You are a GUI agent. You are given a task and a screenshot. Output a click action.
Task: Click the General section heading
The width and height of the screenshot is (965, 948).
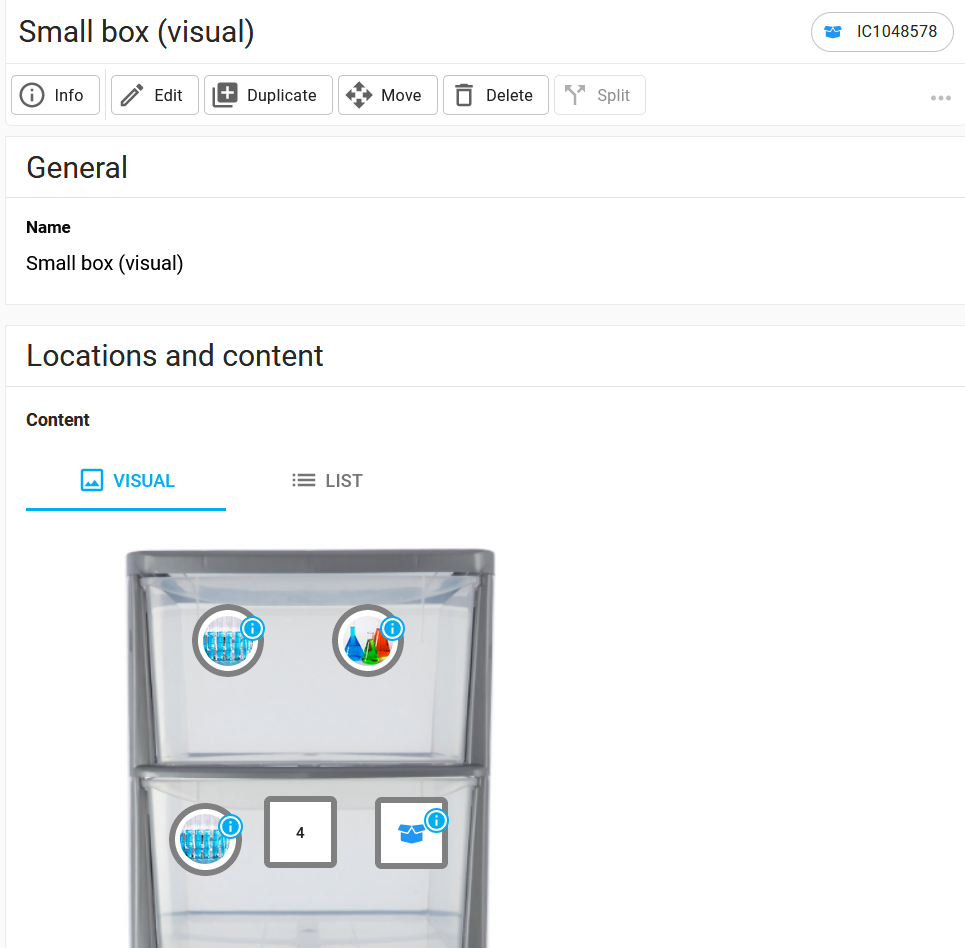[x=77, y=167]
